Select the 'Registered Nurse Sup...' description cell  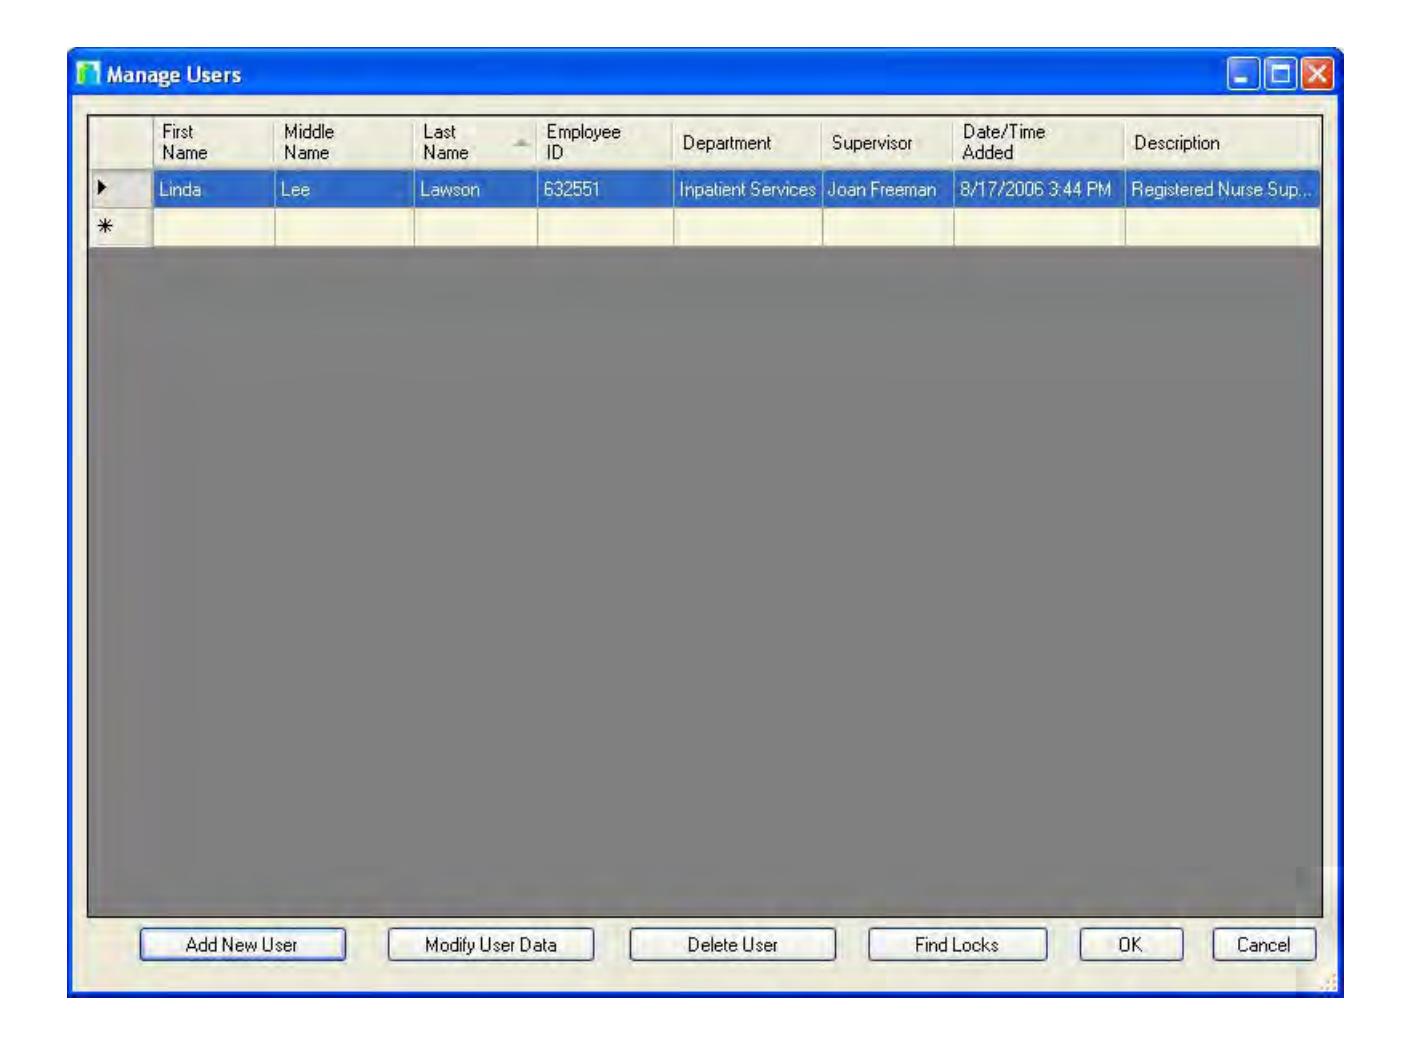pos(1222,189)
